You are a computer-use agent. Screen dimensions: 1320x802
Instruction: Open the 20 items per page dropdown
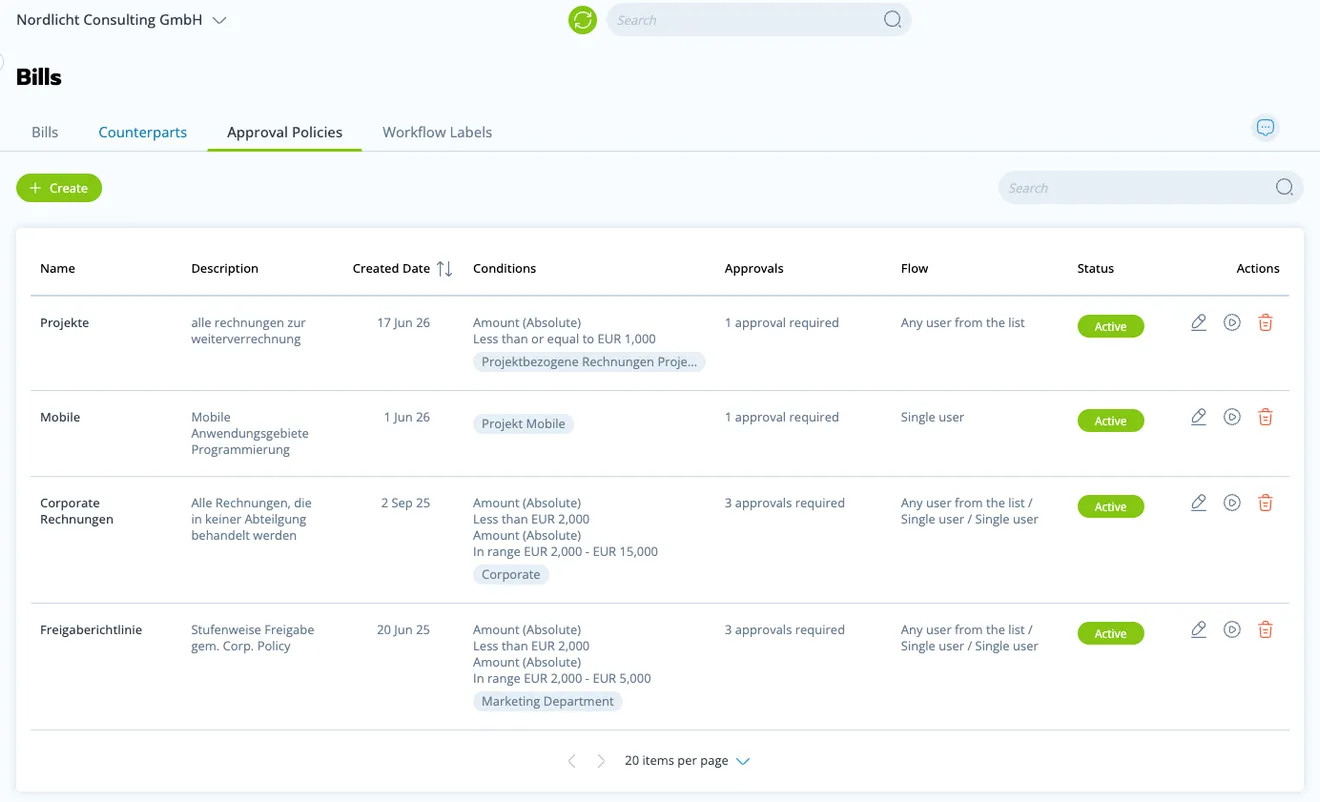[x=687, y=761]
